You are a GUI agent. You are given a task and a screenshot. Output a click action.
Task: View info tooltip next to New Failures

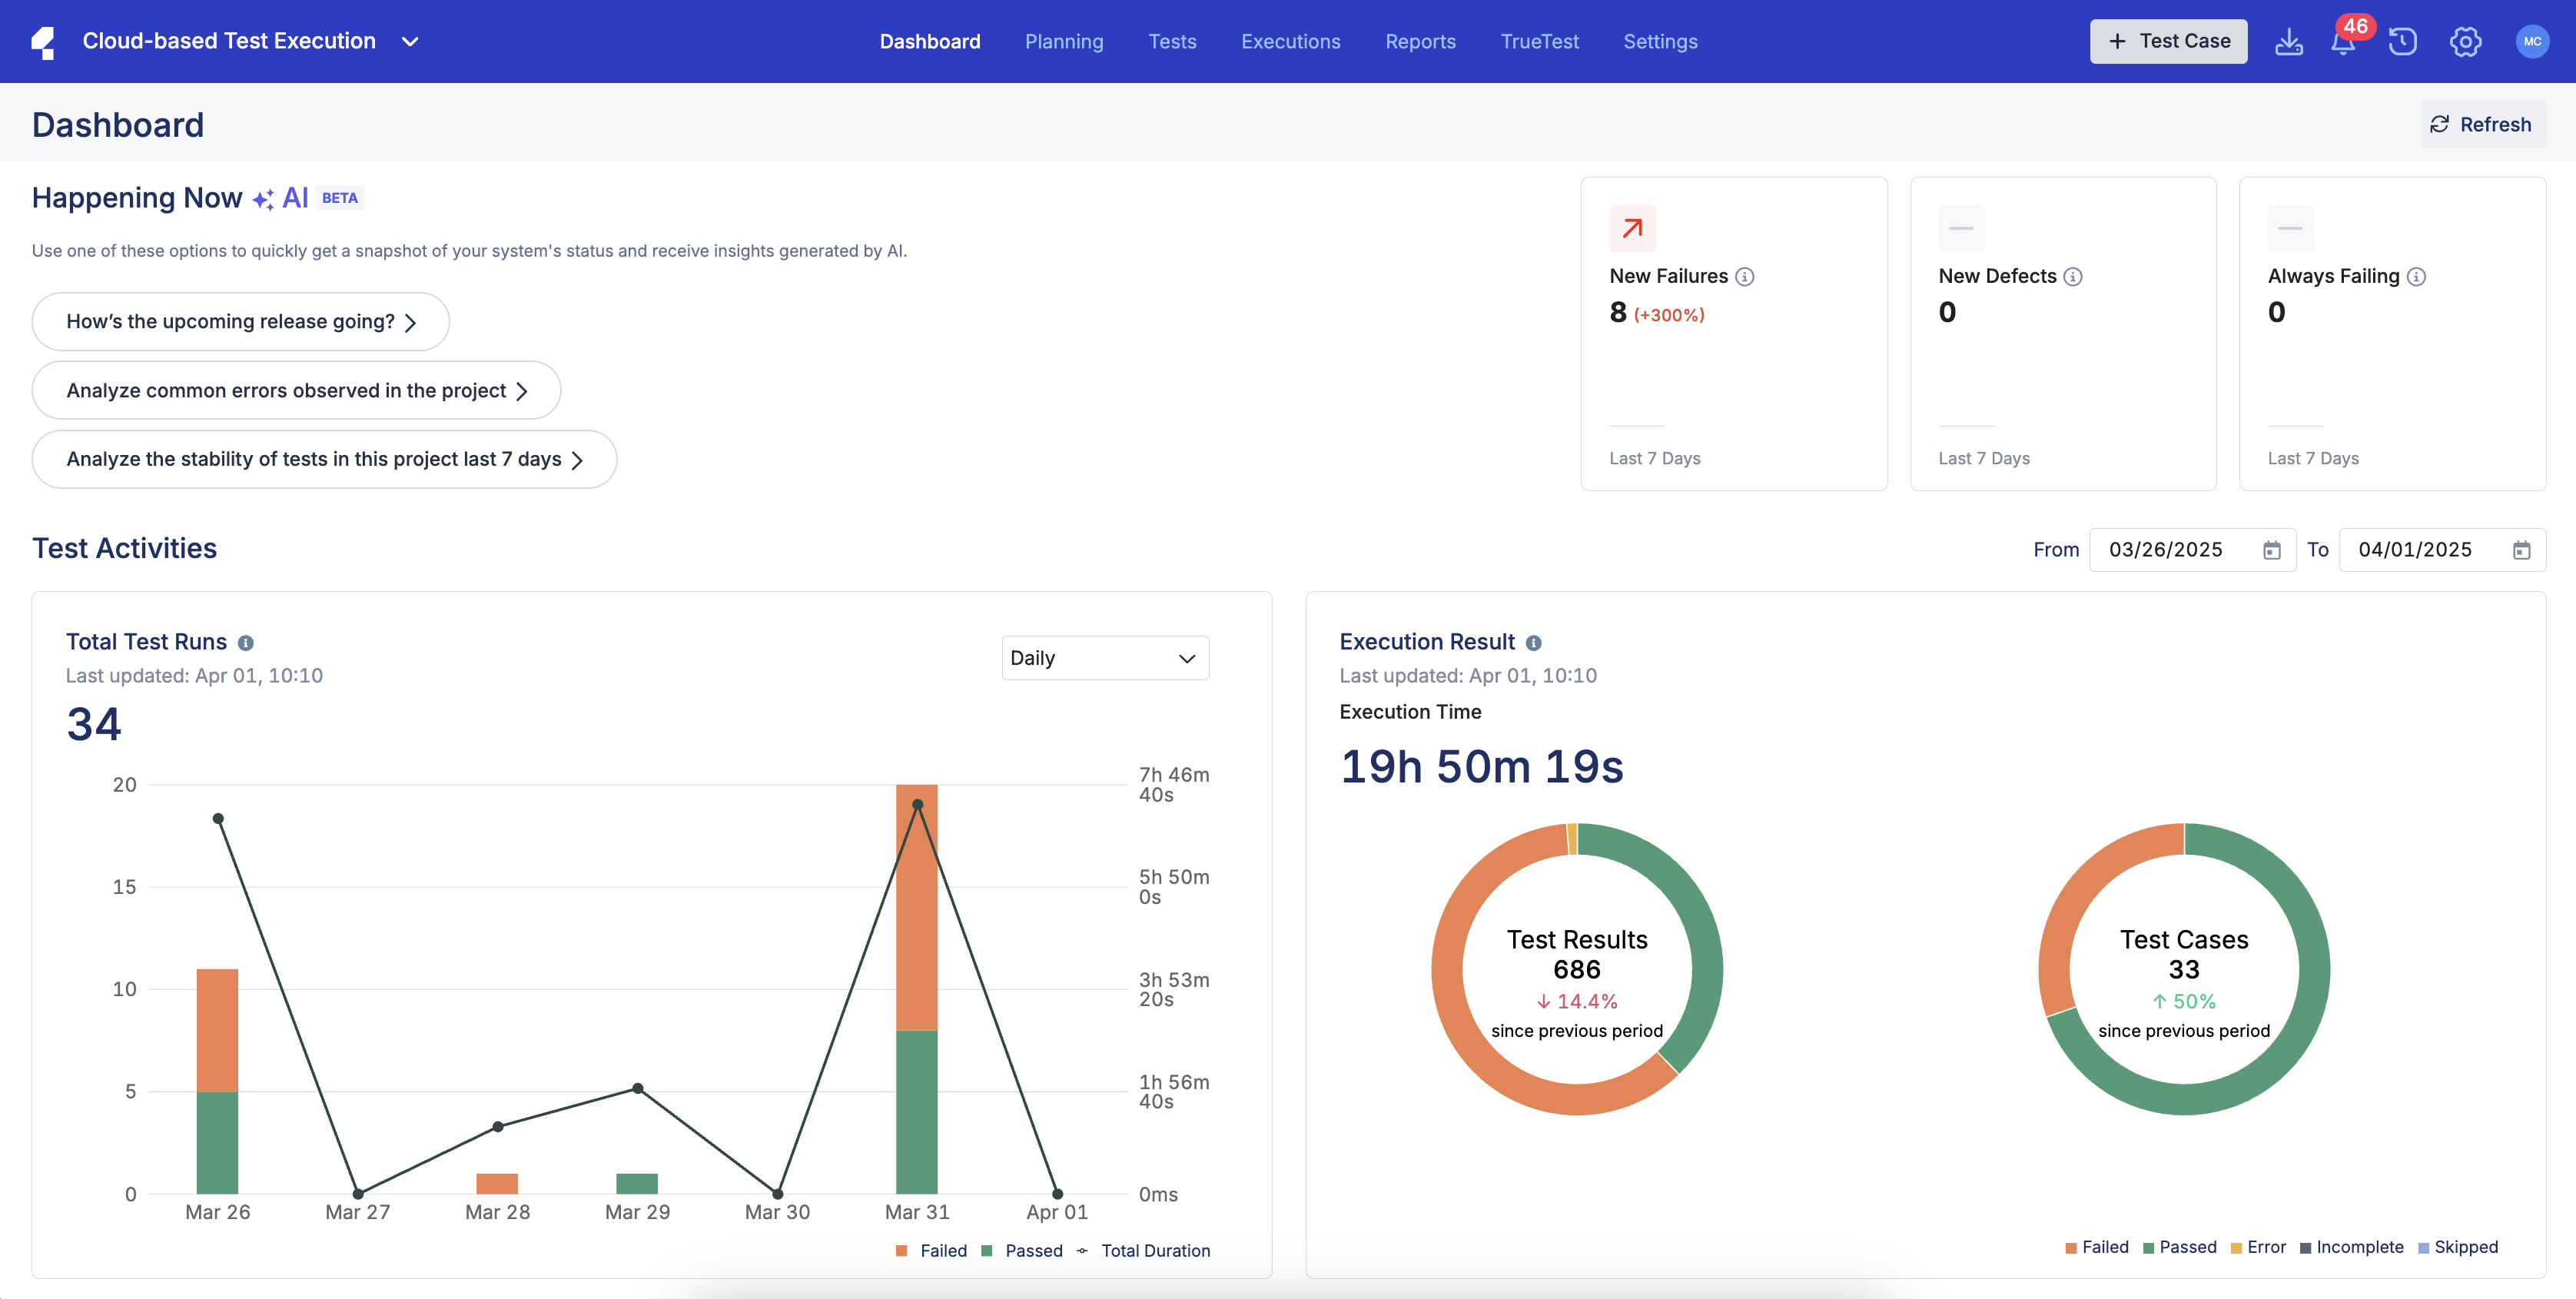(x=1746, y=276)
